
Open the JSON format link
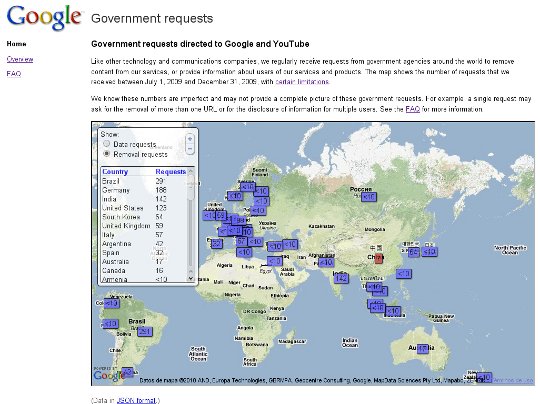point(136,400)
